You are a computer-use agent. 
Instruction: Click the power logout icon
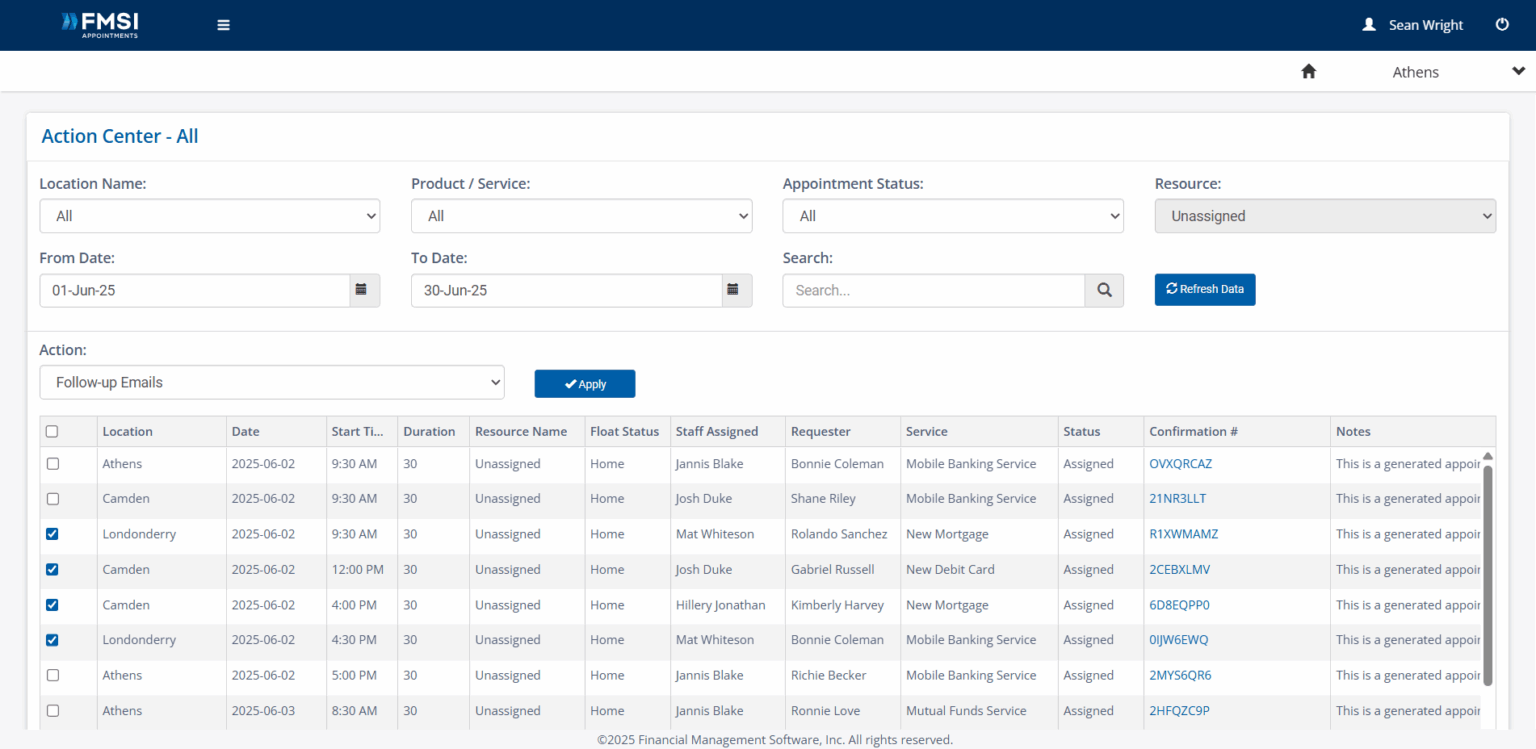pyautogui.click(x=1501, y=25)
